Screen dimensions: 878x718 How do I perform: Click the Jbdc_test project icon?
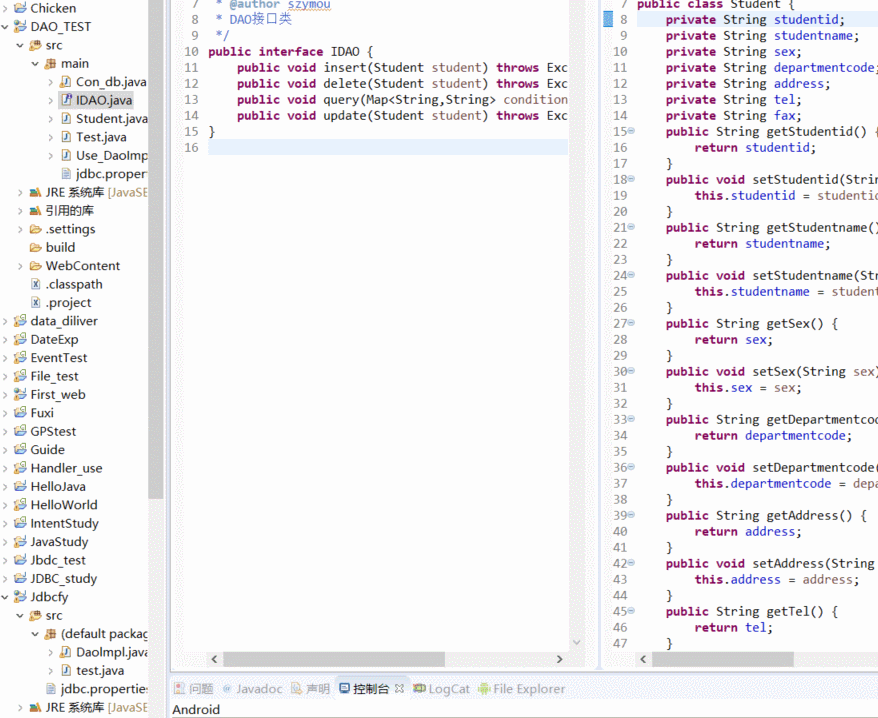(20, 560)
